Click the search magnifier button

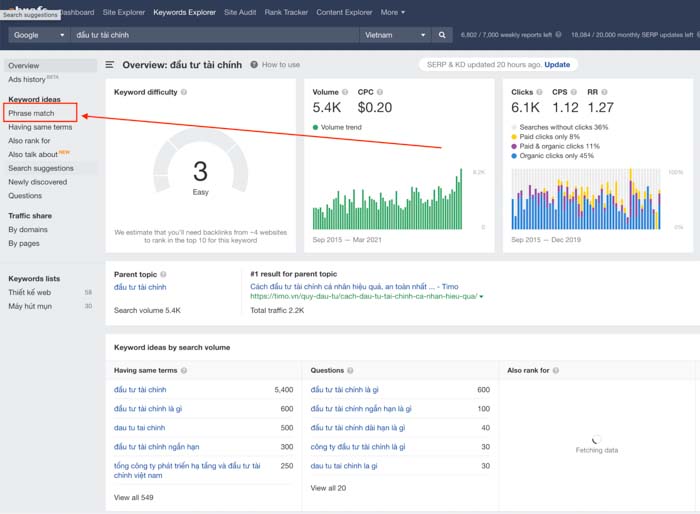(442, 35)
